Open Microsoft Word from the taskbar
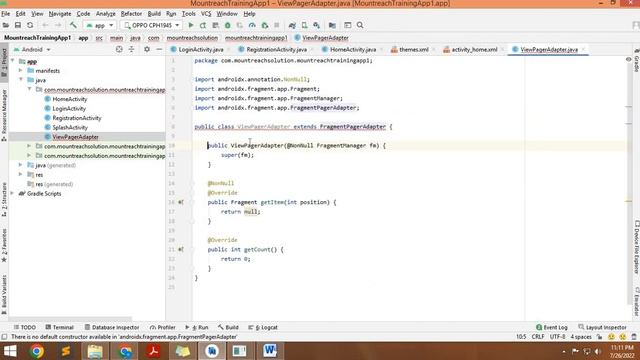 point(270,351)
